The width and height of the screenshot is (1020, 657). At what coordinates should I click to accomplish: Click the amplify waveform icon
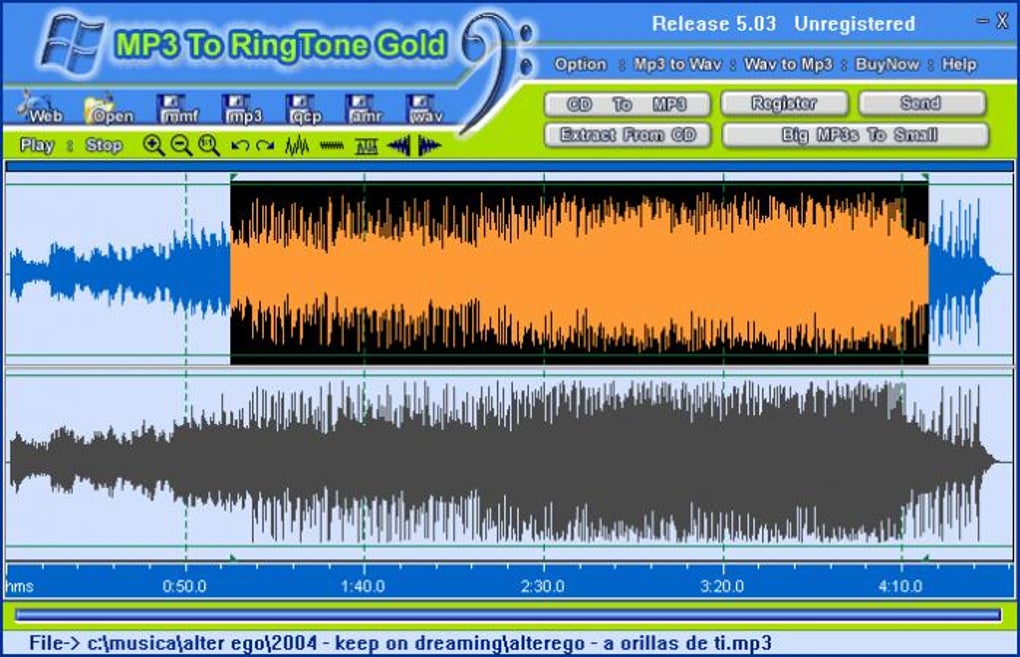click(x=297, y=146)
